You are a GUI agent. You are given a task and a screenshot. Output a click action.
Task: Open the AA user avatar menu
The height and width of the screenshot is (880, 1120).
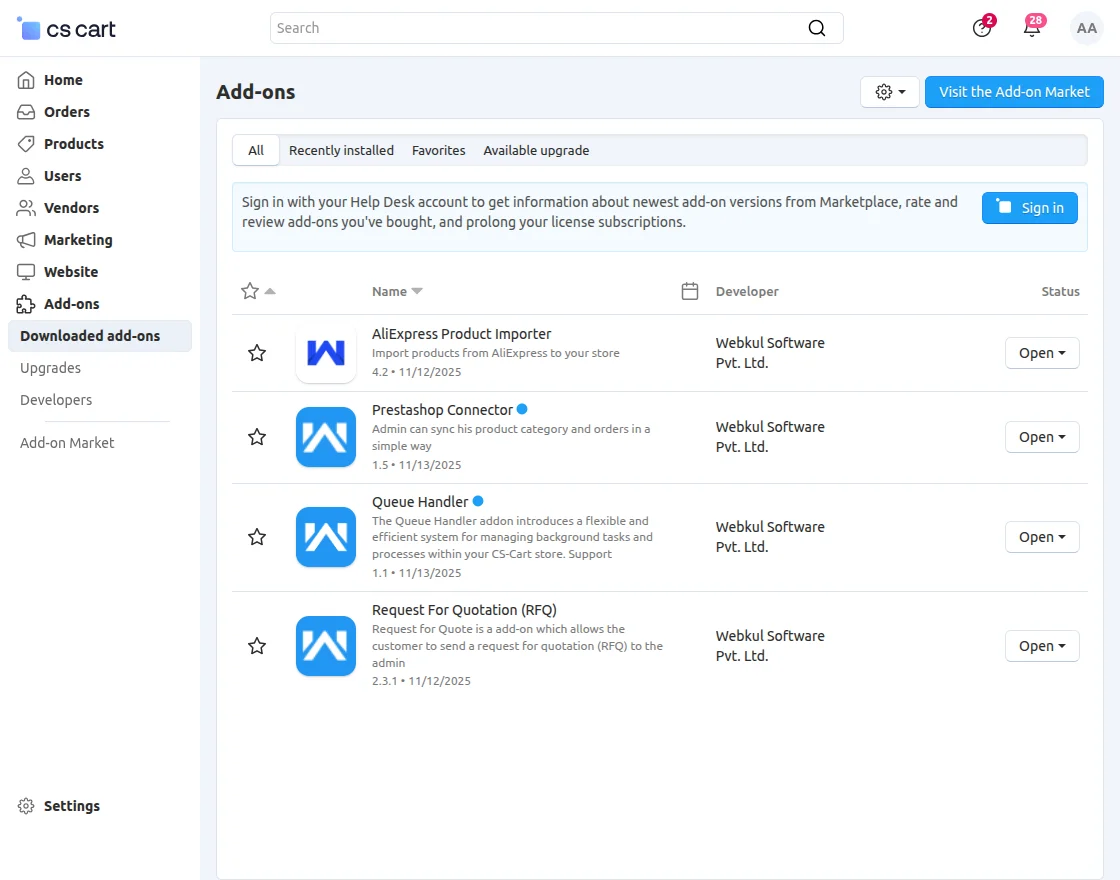[1086, 28]
